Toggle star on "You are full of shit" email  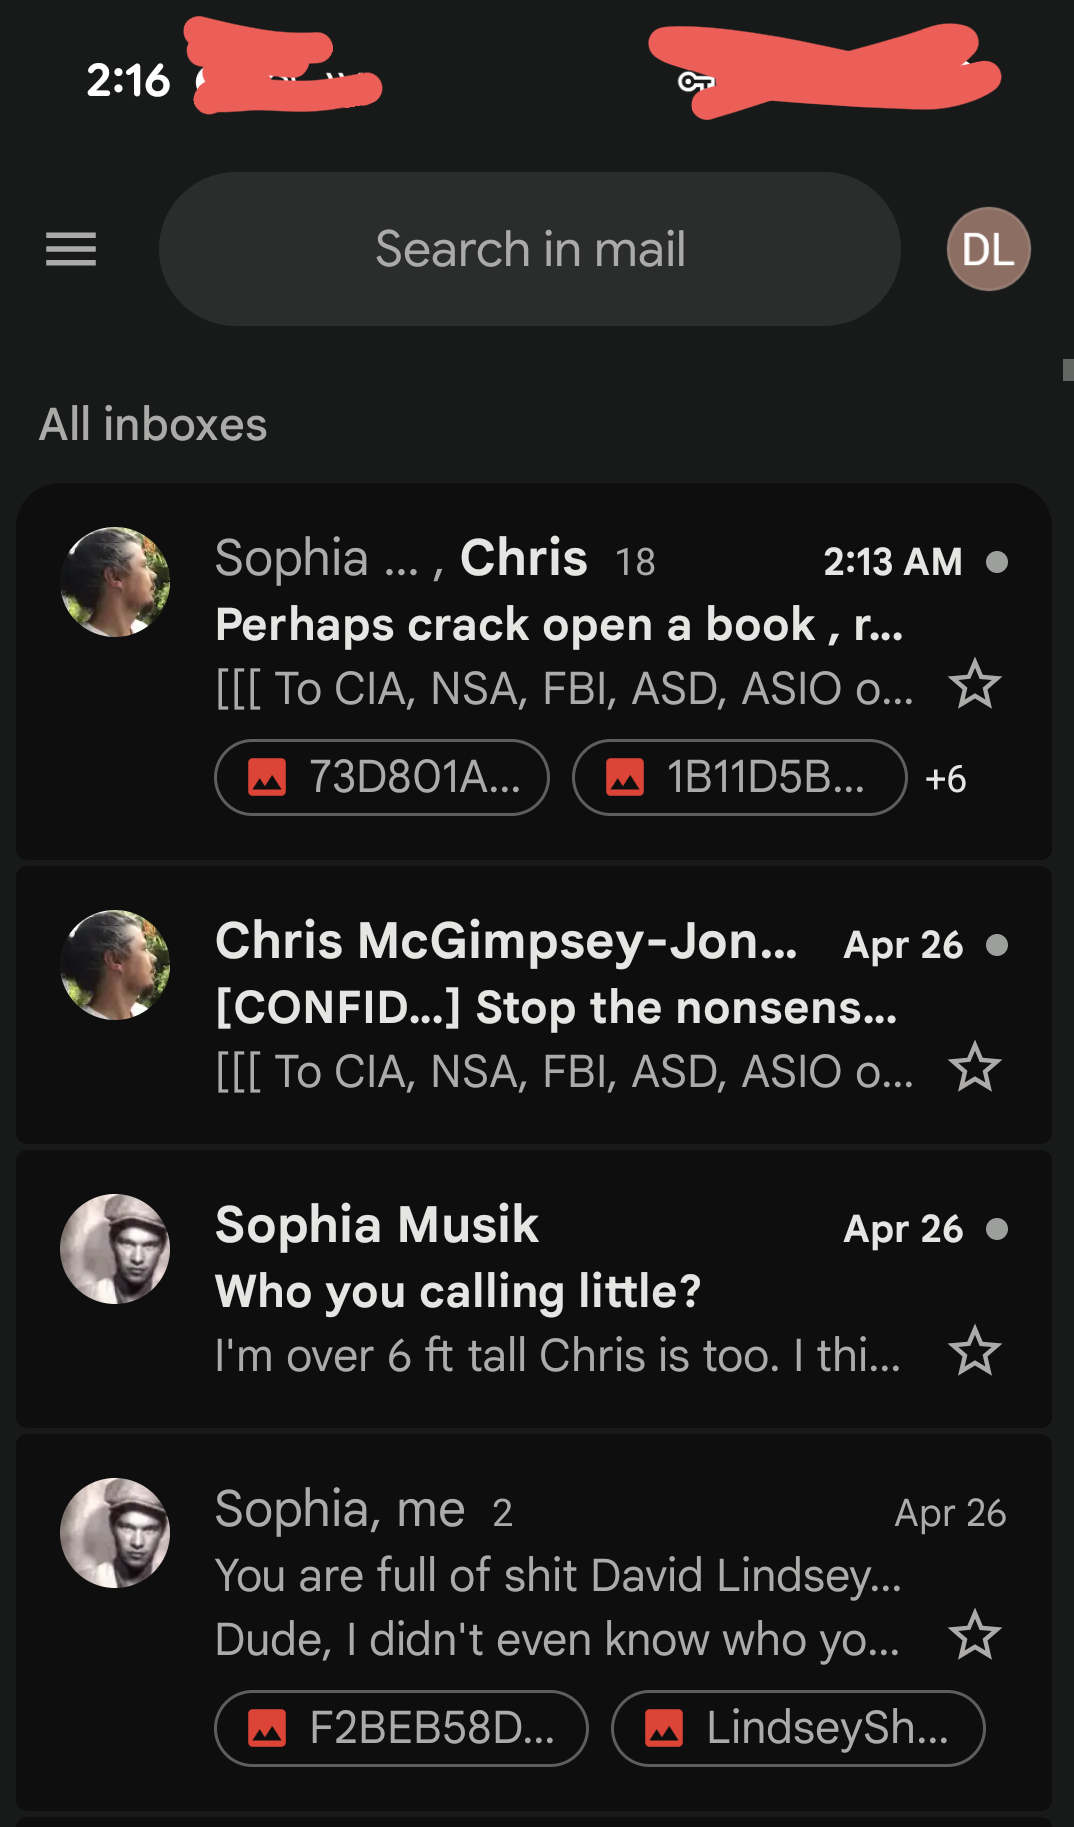974,1635
